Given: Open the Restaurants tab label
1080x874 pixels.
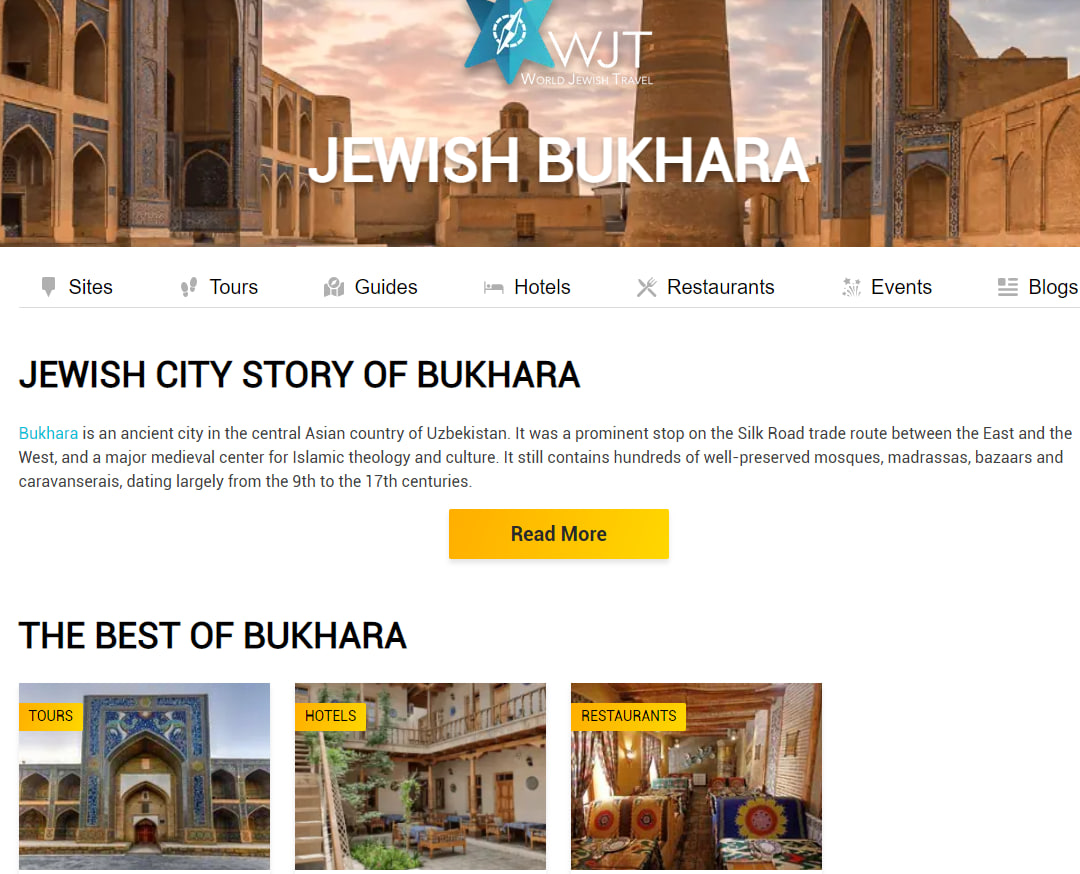Looking at the screenshot, I should 720,287.
